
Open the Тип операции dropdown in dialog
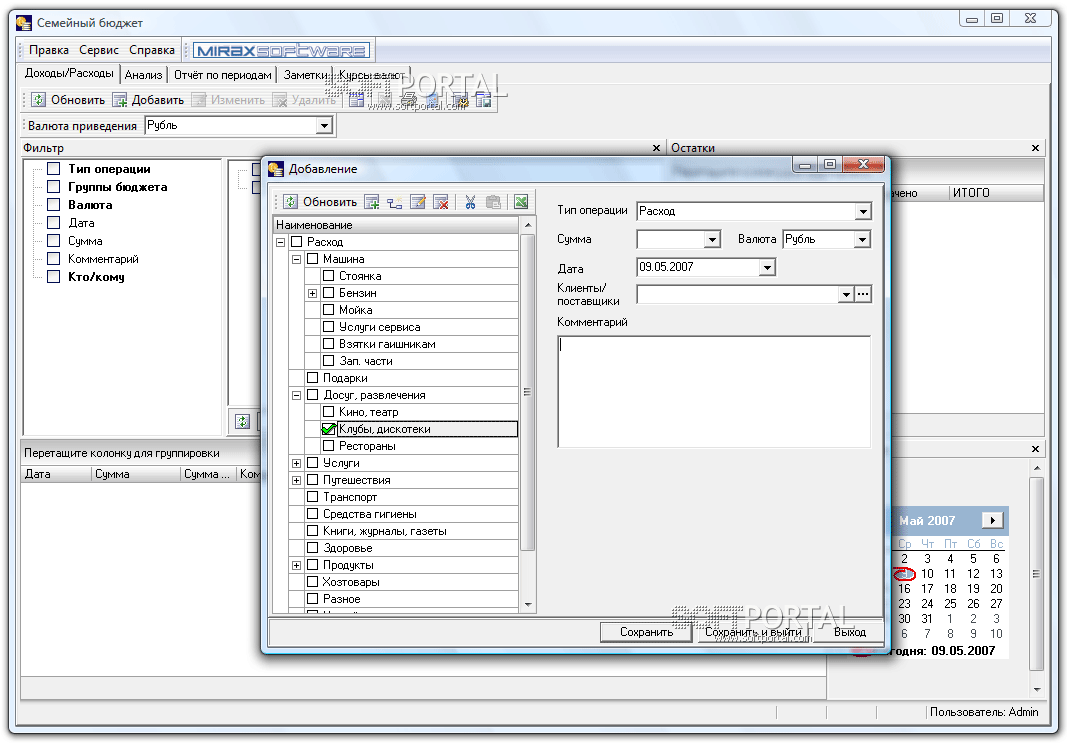pyautogui.click(x=862, y=212)
